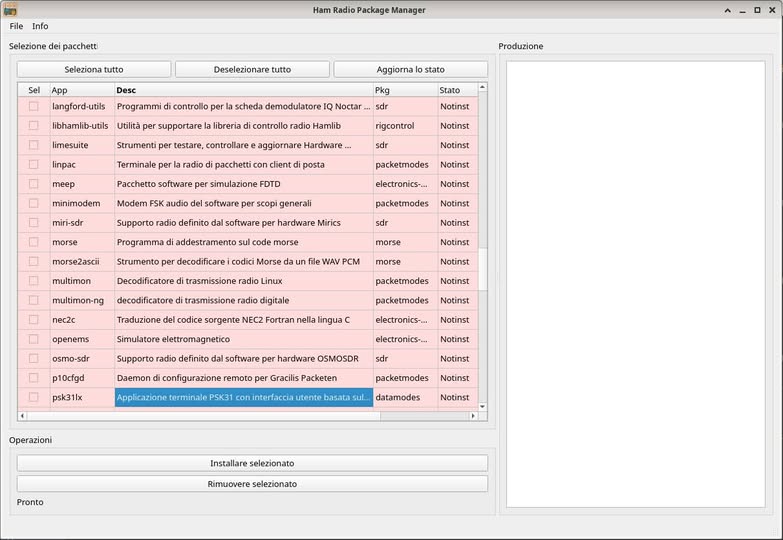Click inside the Produzione output area
This screenshot has width=783, height=540.
[x=636, y=284]
